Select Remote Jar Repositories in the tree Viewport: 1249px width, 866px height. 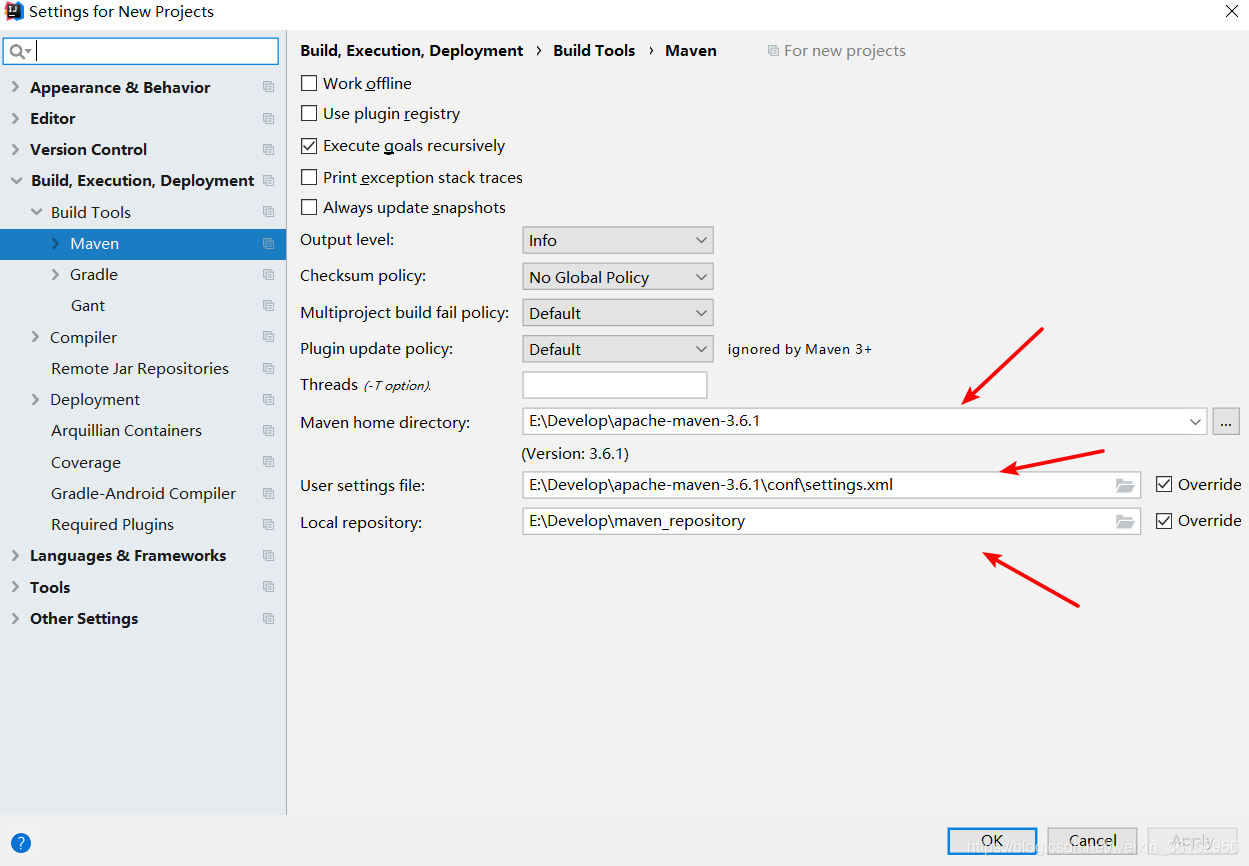[140, 369]
